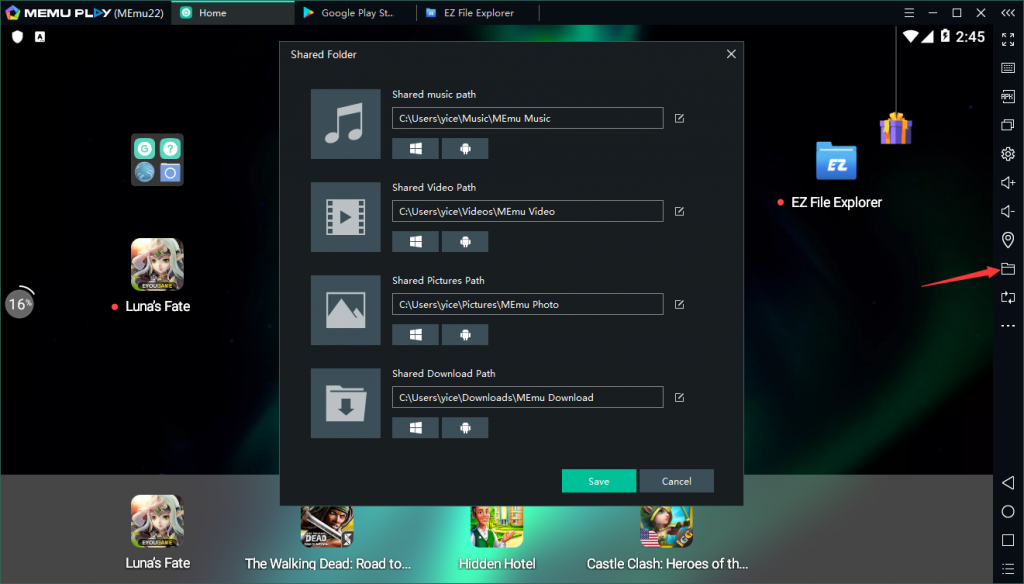This screenshot has width=1024, height=584.
Task: Click the settings gear in right sidebar
Action: pos(1008,154)
